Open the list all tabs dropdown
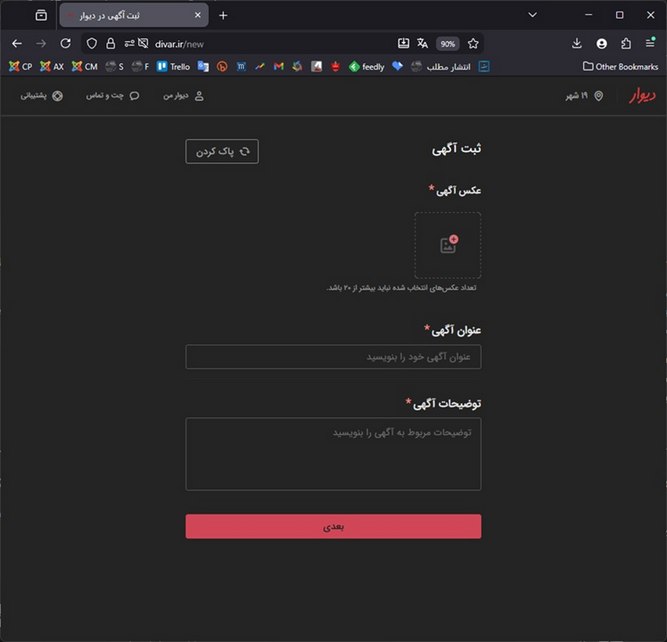The image size is (667, 642). tap(532, 15)
